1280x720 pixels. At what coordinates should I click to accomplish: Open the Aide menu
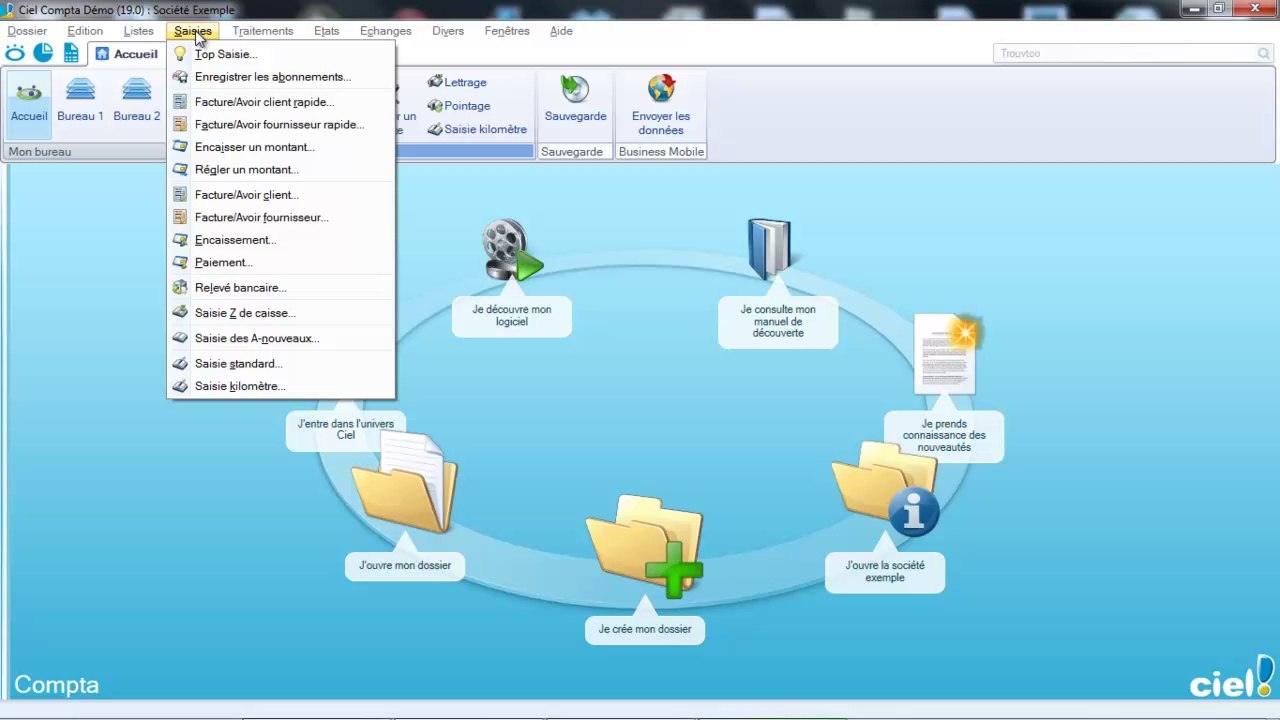tap(561, 31)
